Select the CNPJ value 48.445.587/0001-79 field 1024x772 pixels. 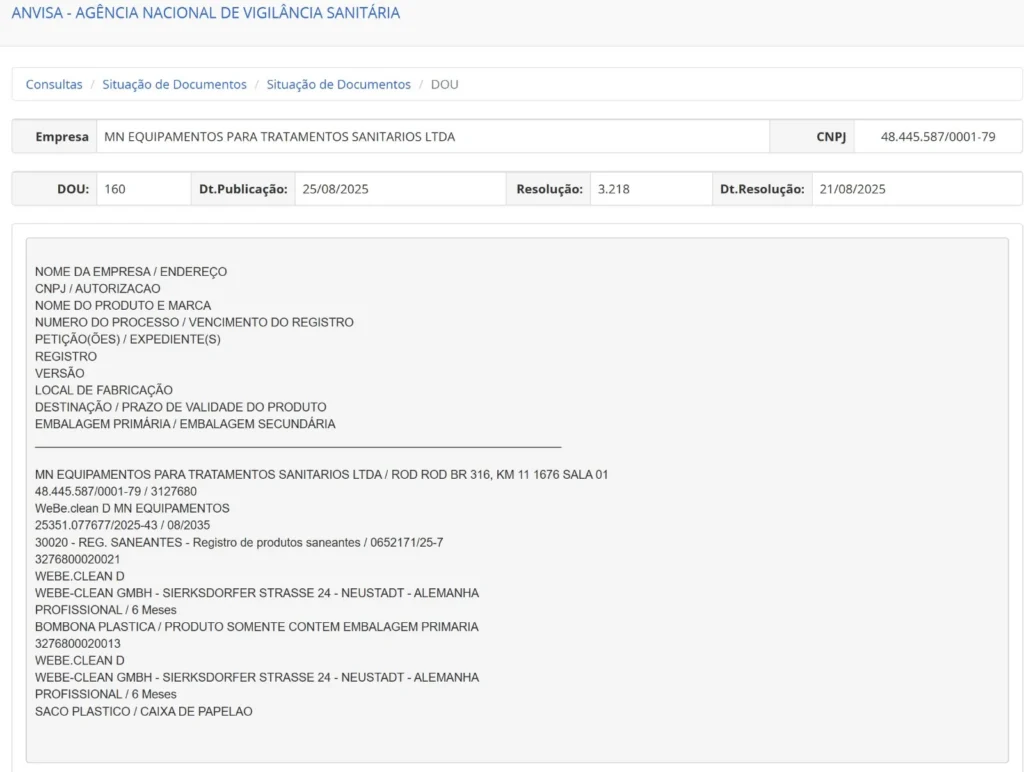coord(937,137)
